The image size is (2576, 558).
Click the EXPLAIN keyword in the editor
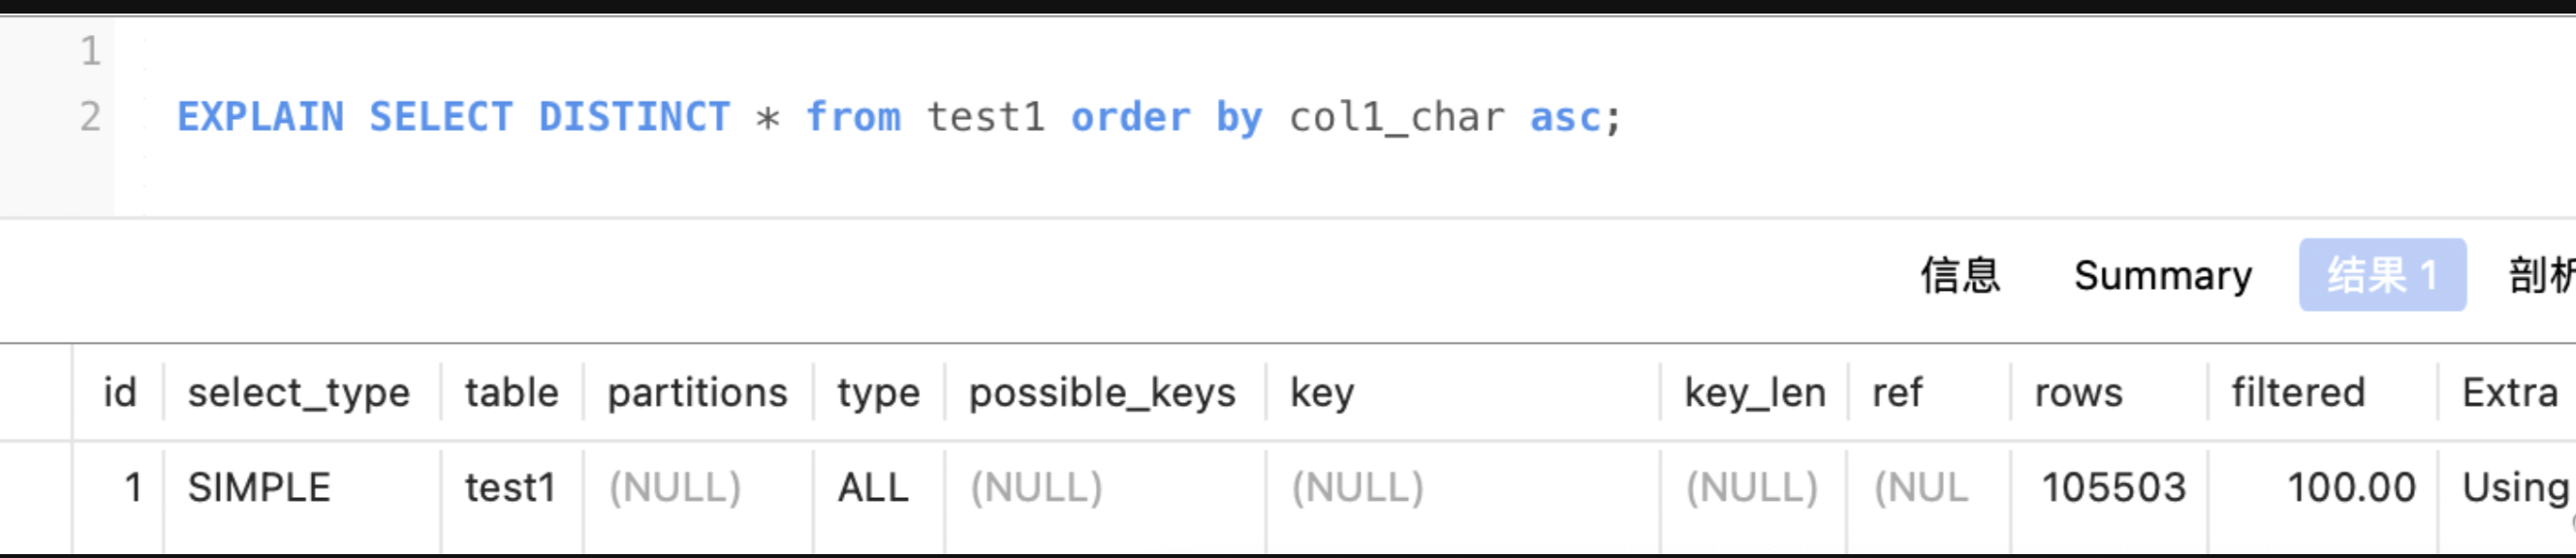click(260, 117)
